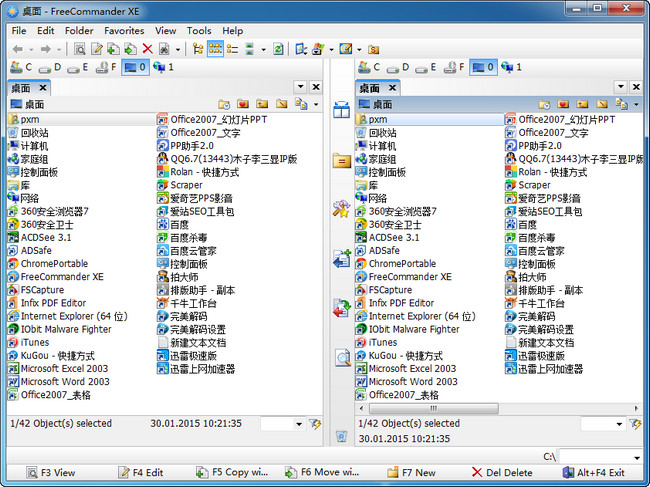The image size is (650, 487).
Task: Open the File menu
Action: 19,31
